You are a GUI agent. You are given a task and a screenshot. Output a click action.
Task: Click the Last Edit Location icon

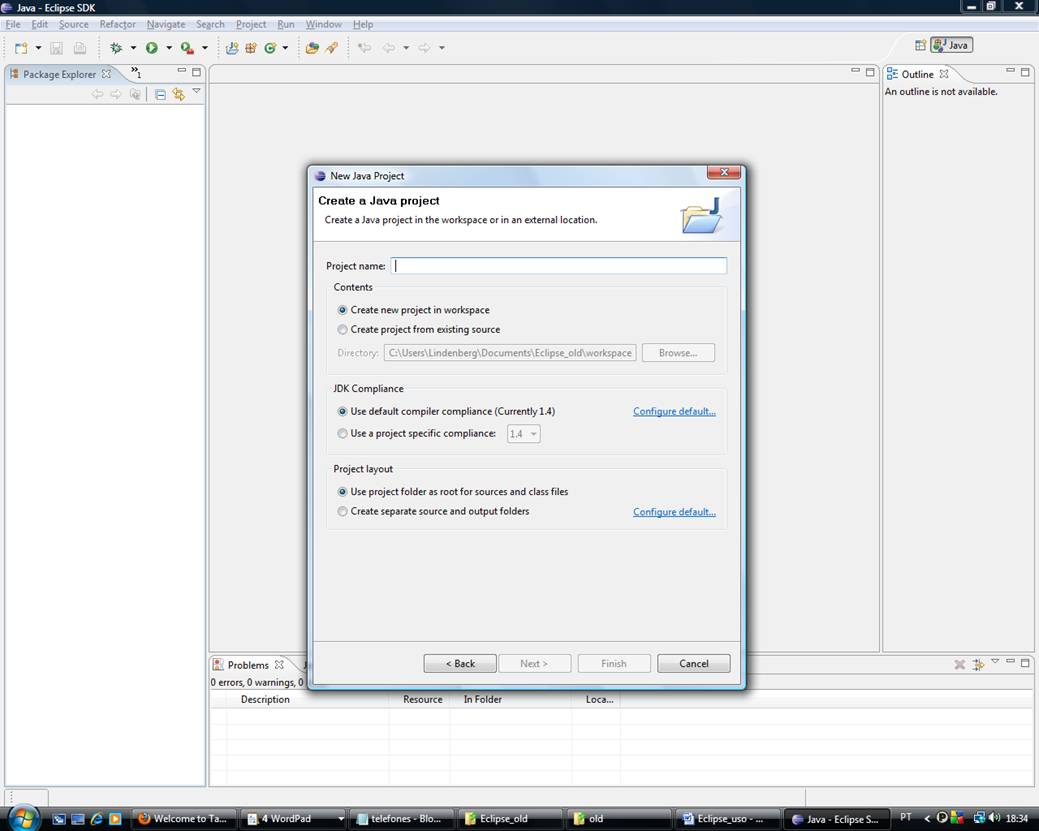pos(364,48)
